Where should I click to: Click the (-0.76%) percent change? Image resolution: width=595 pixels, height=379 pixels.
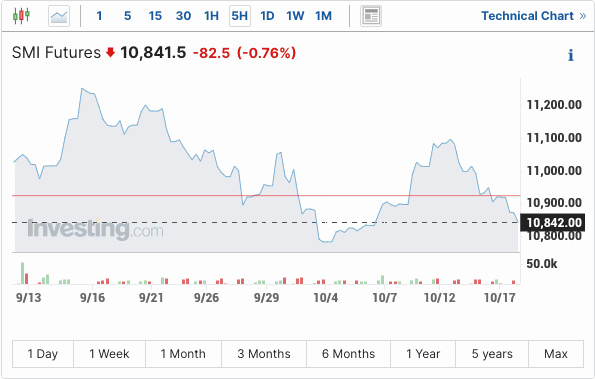click(266, 53)
